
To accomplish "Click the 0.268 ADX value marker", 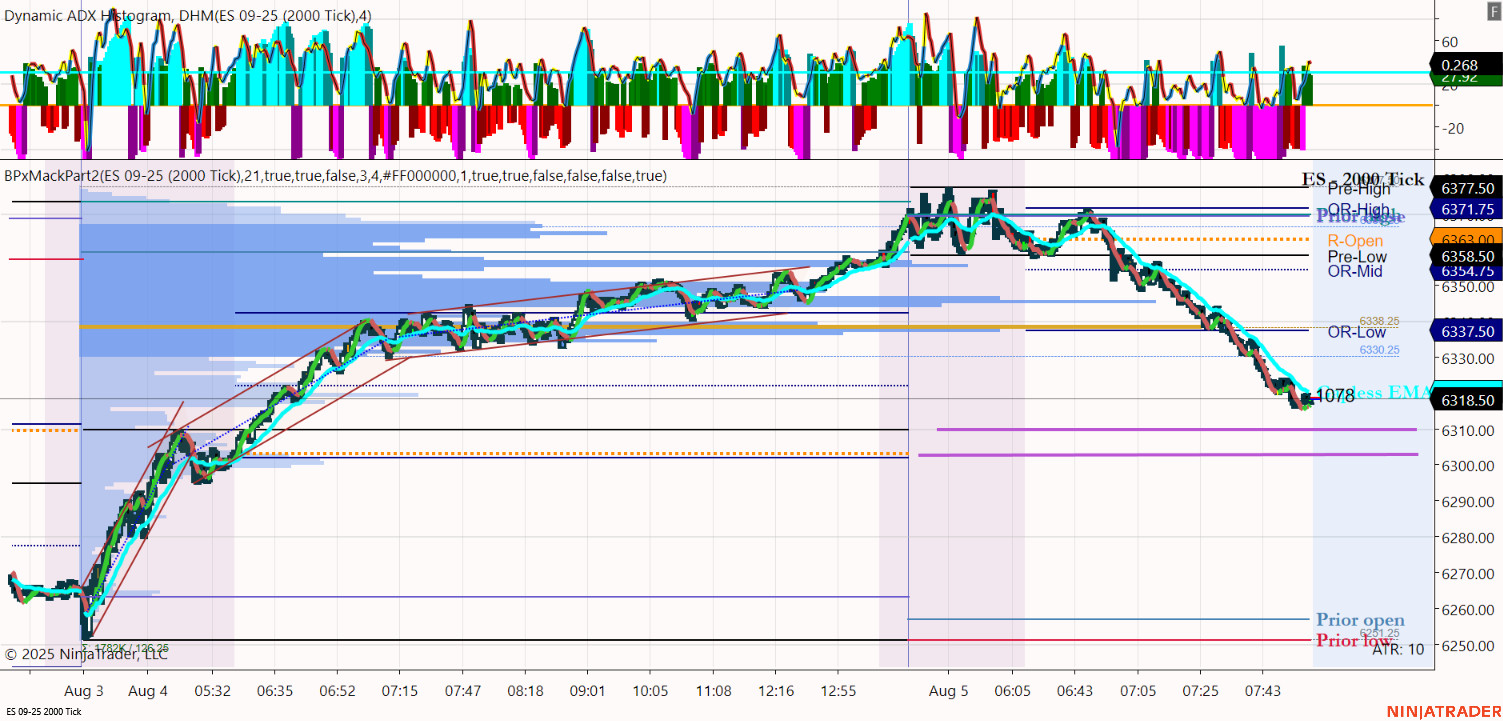I will (x=1468, y=65).
